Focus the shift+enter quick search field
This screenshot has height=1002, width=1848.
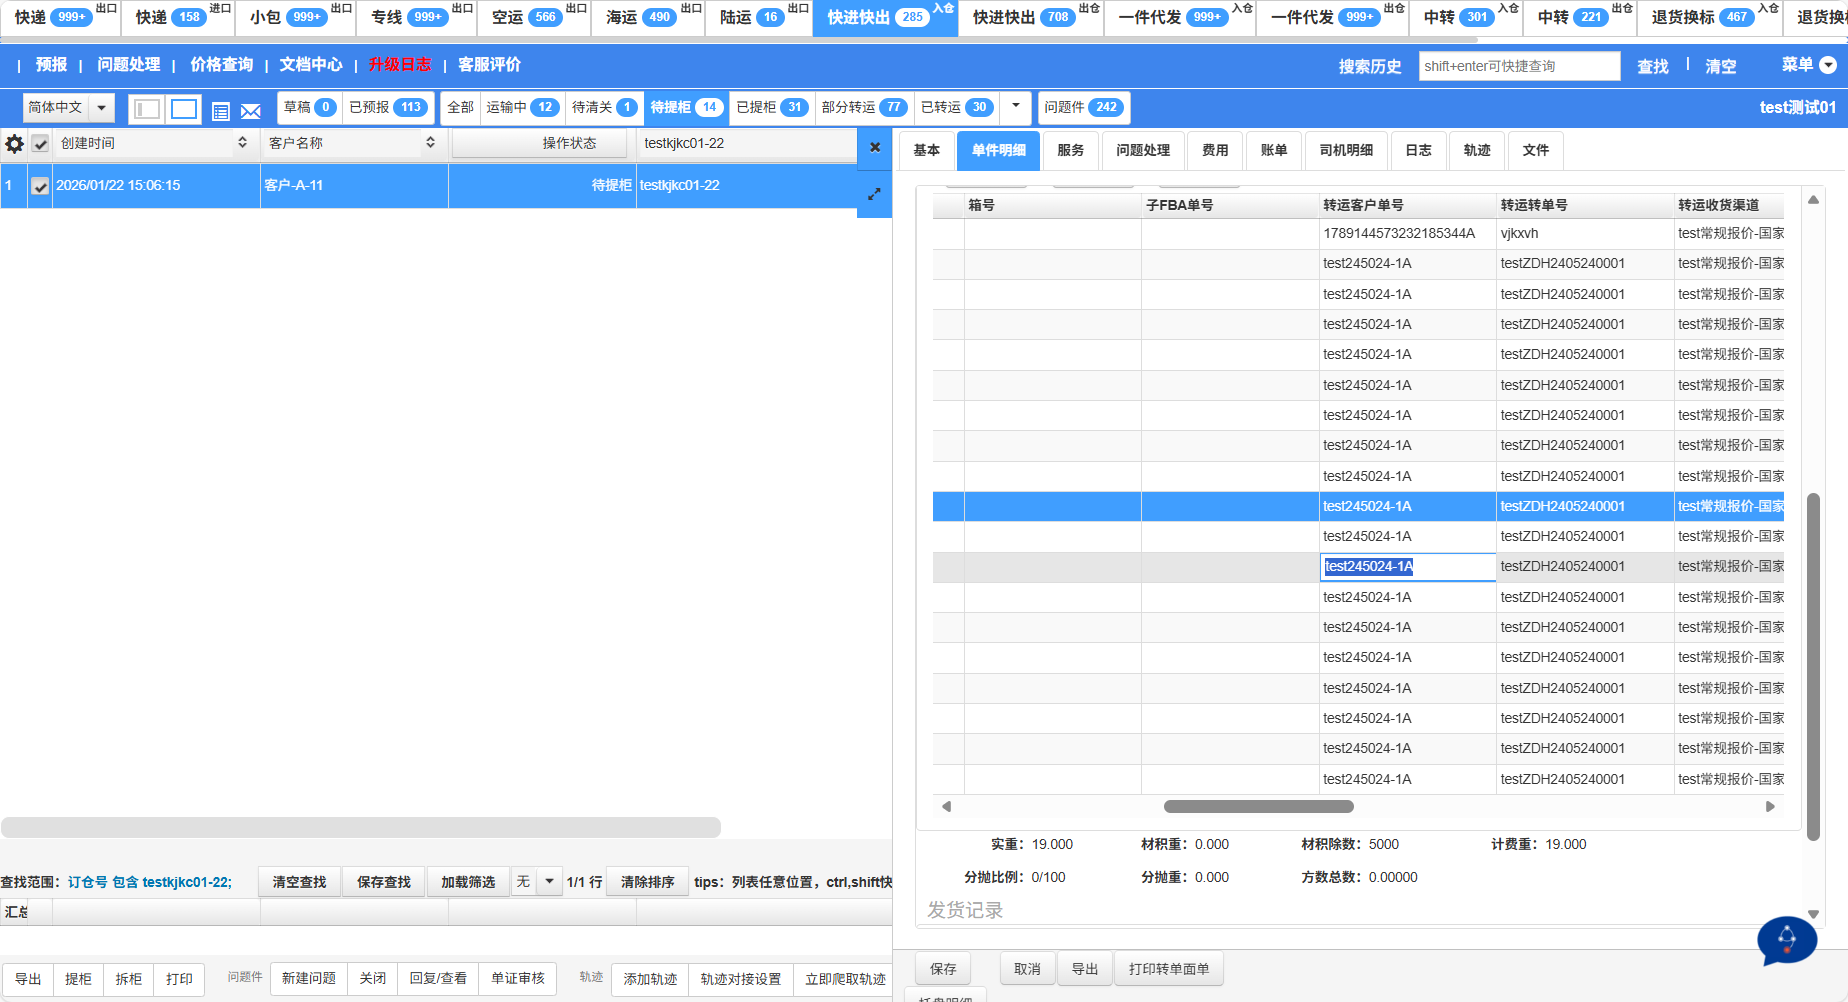point(1518,66)
